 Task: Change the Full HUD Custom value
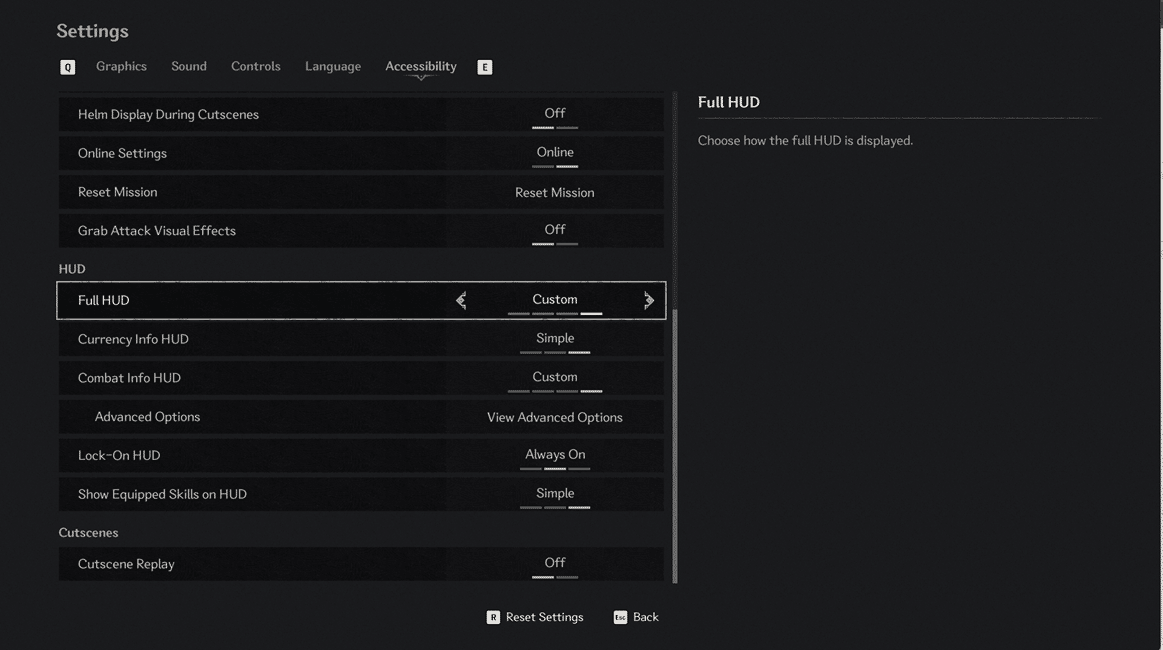pos(555,300)
